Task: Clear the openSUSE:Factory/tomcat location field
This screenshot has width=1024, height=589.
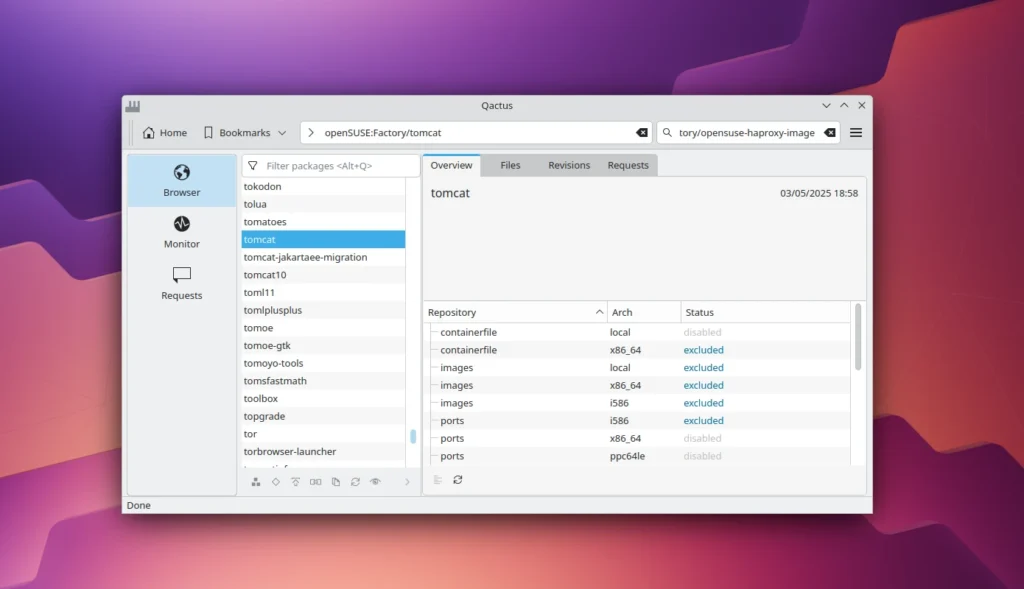Action: 642,133
